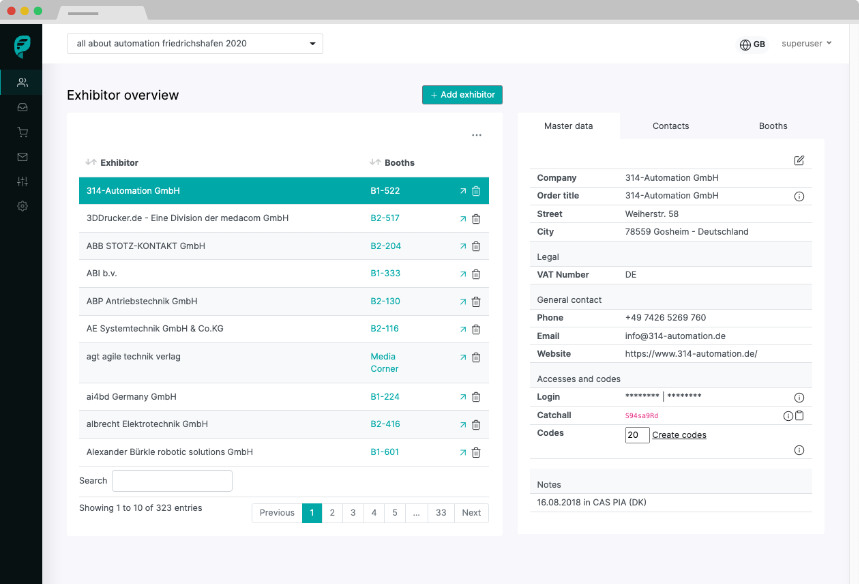Screen dimensions: 859x584
Task: Click the edit master data pencil icon
Action: click(x=799, y=160)
